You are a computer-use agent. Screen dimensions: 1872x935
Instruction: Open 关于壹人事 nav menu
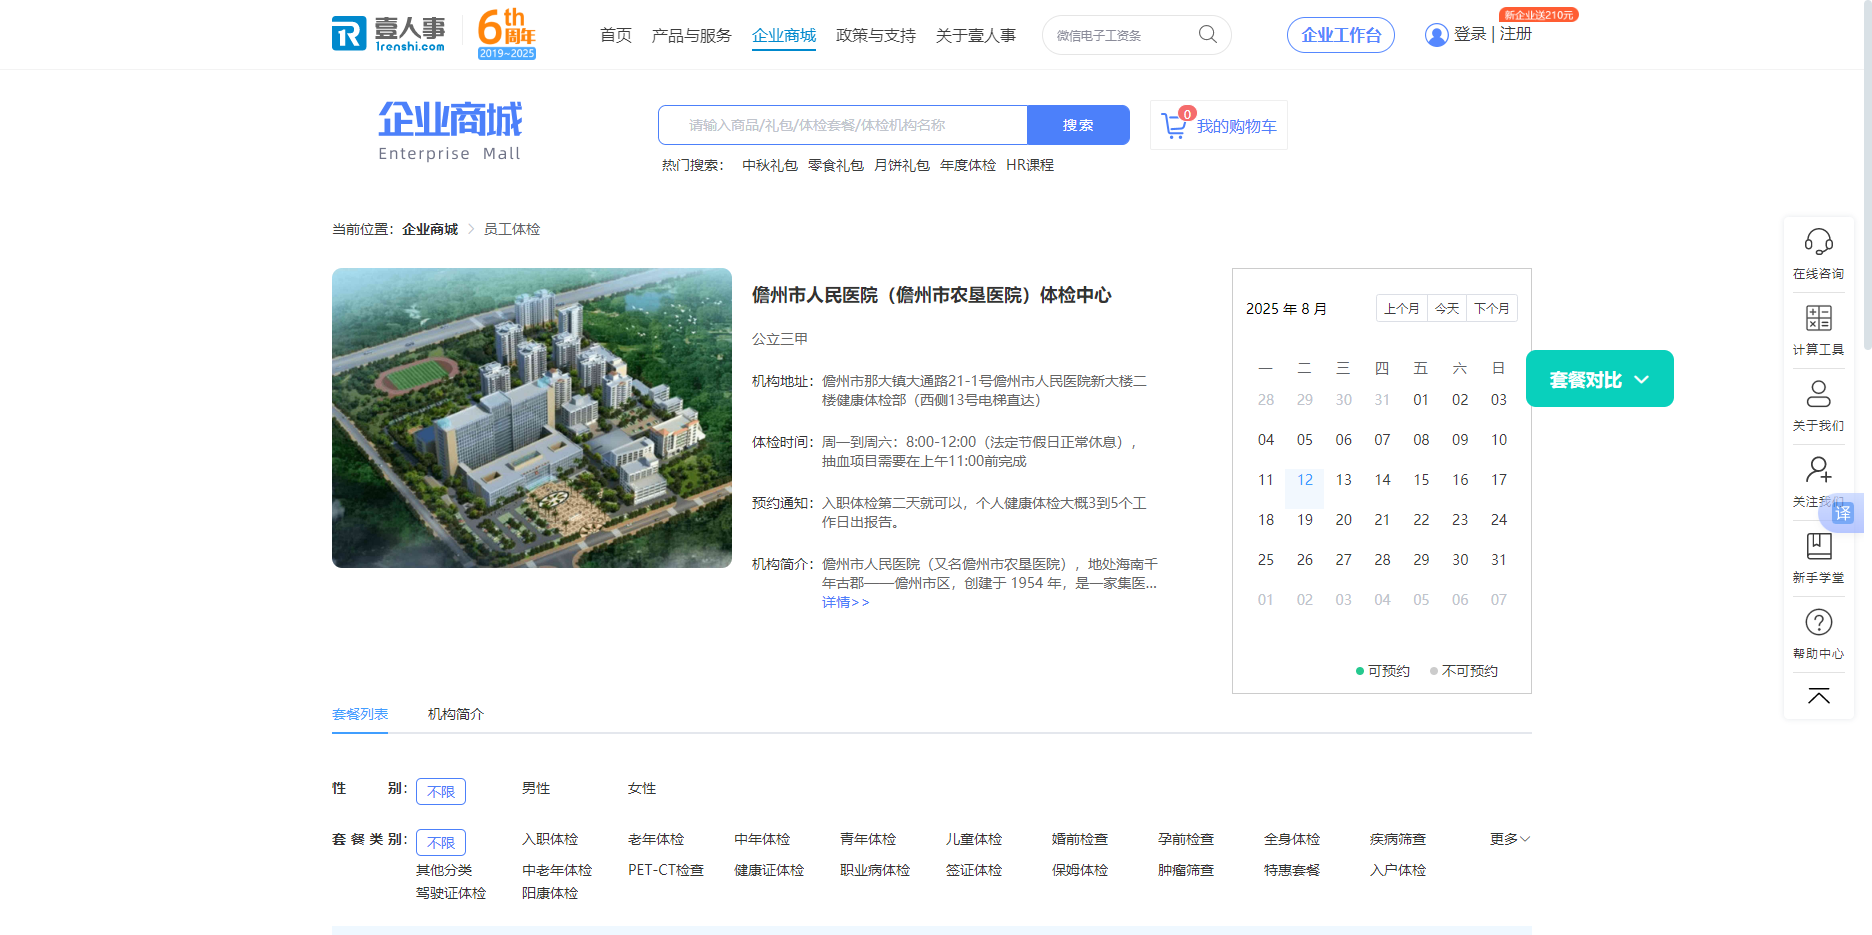click(976, 36)
